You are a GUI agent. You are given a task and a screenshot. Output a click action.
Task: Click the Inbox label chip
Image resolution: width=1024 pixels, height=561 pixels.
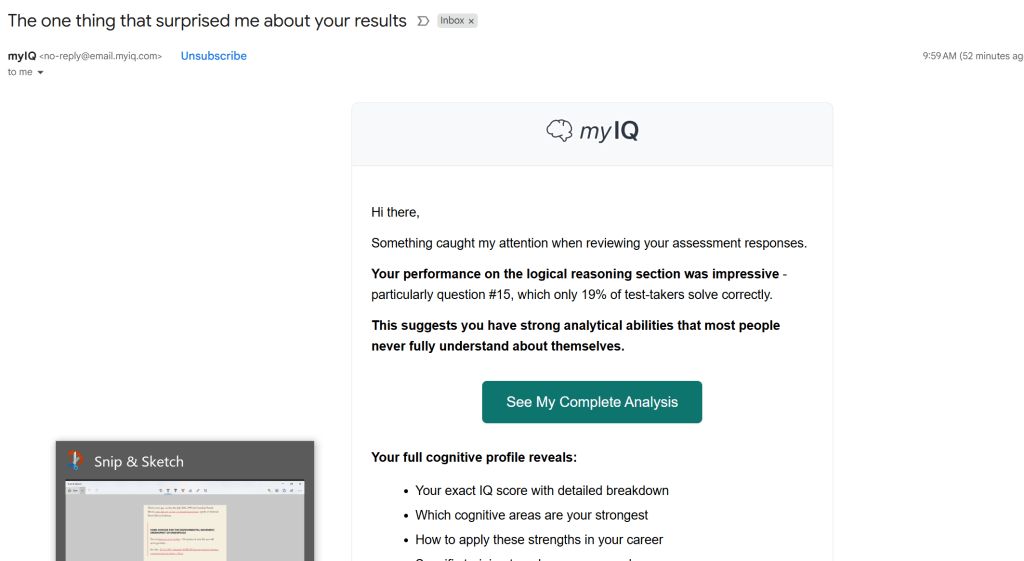click(452, 21)
